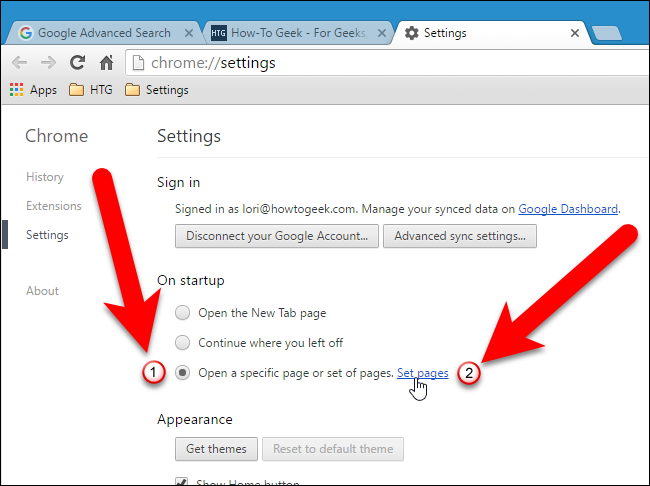This screenshot has height=486, width=650.
Task: Open Extensions in the Chrome sidebar
Action: [53, 206]
